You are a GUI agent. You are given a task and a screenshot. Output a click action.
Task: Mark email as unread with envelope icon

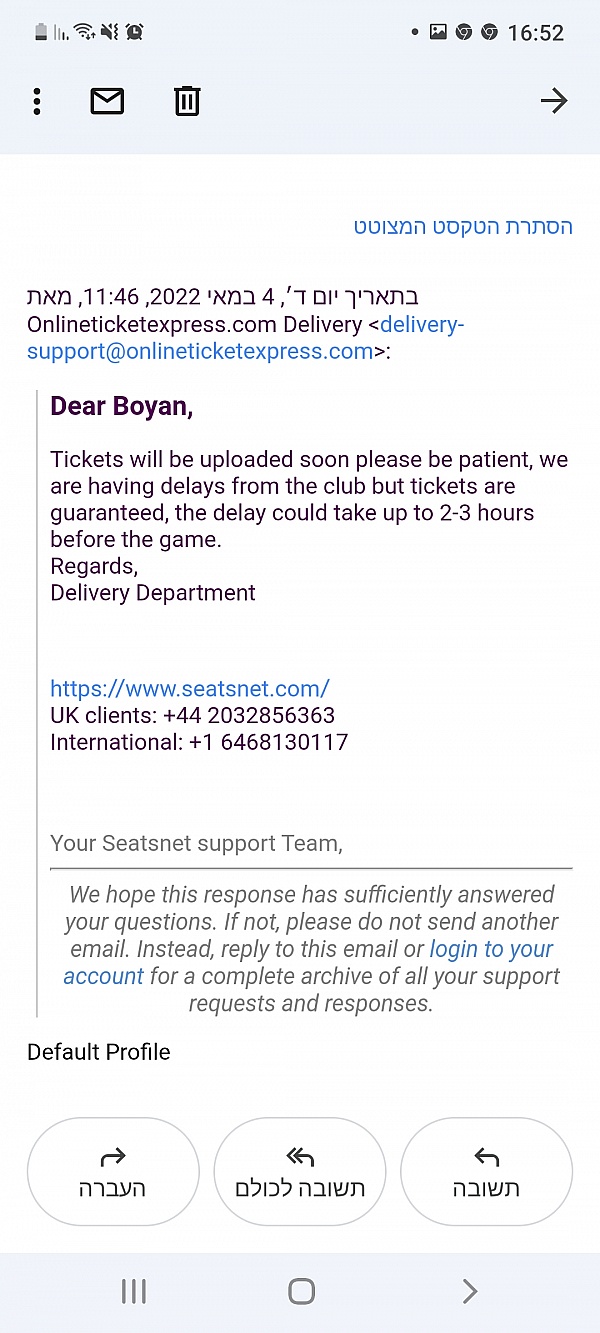pyautogui.click(x=107, y=101)
